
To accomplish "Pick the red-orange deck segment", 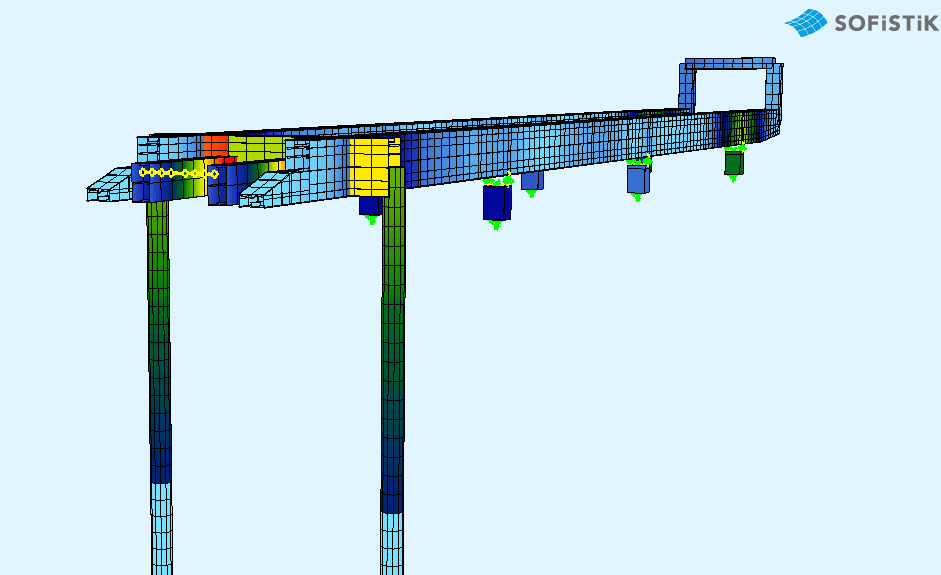I will point(216,148).
